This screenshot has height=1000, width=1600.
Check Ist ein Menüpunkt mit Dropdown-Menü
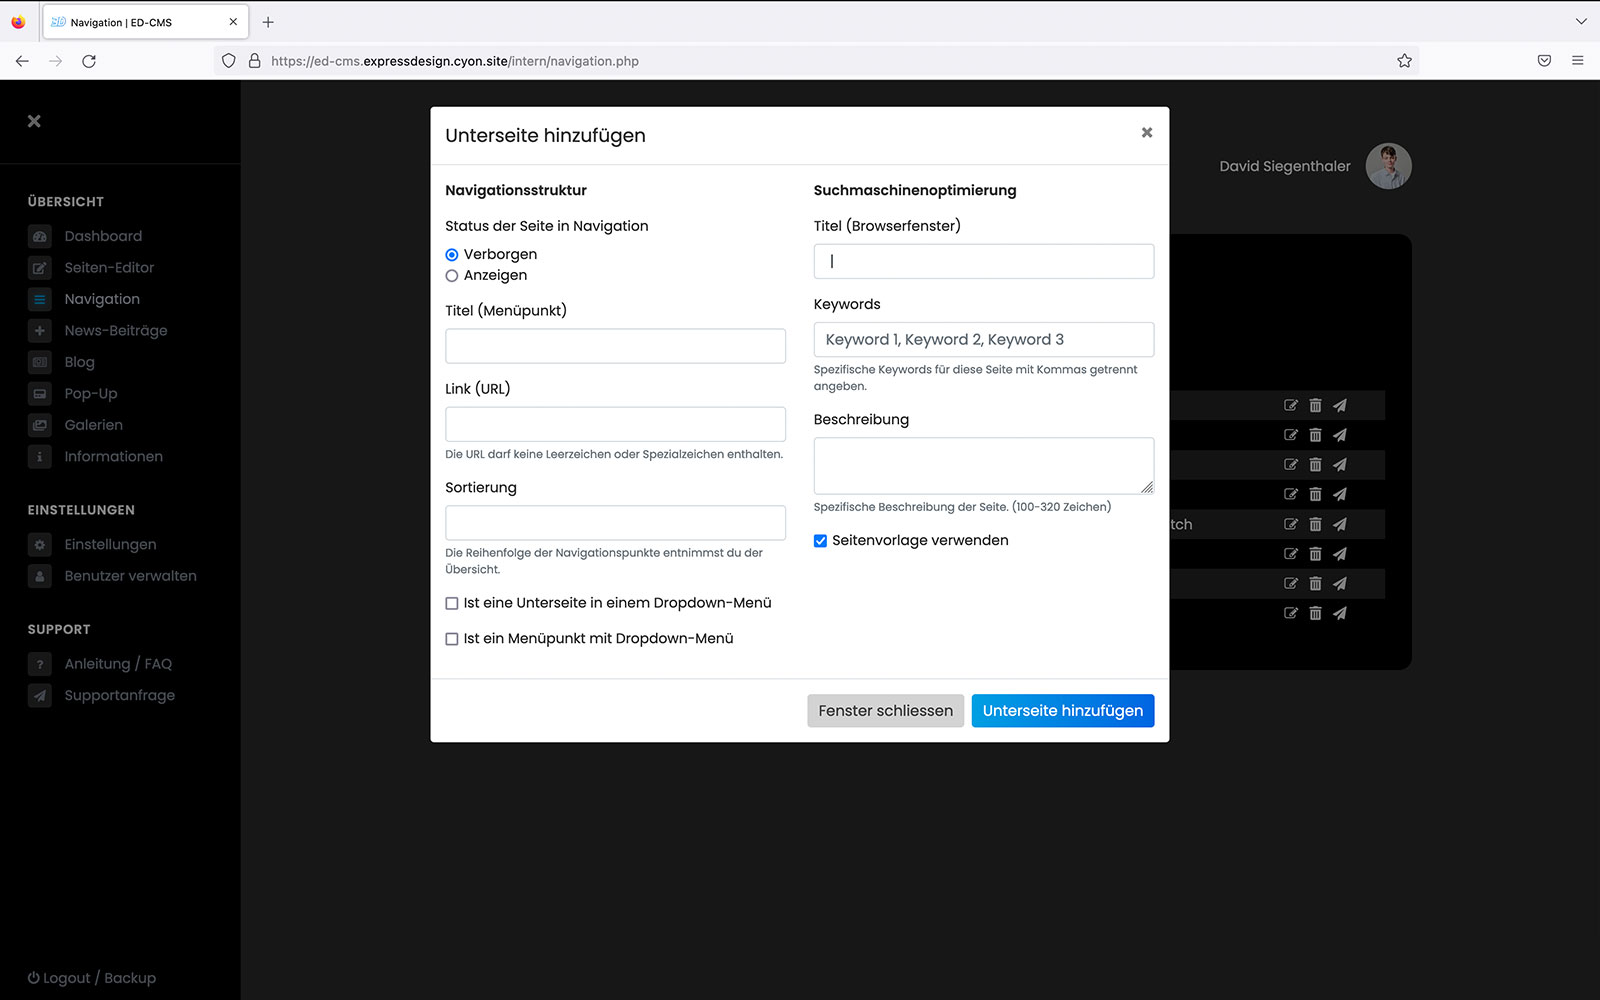(x=452, y=639)
